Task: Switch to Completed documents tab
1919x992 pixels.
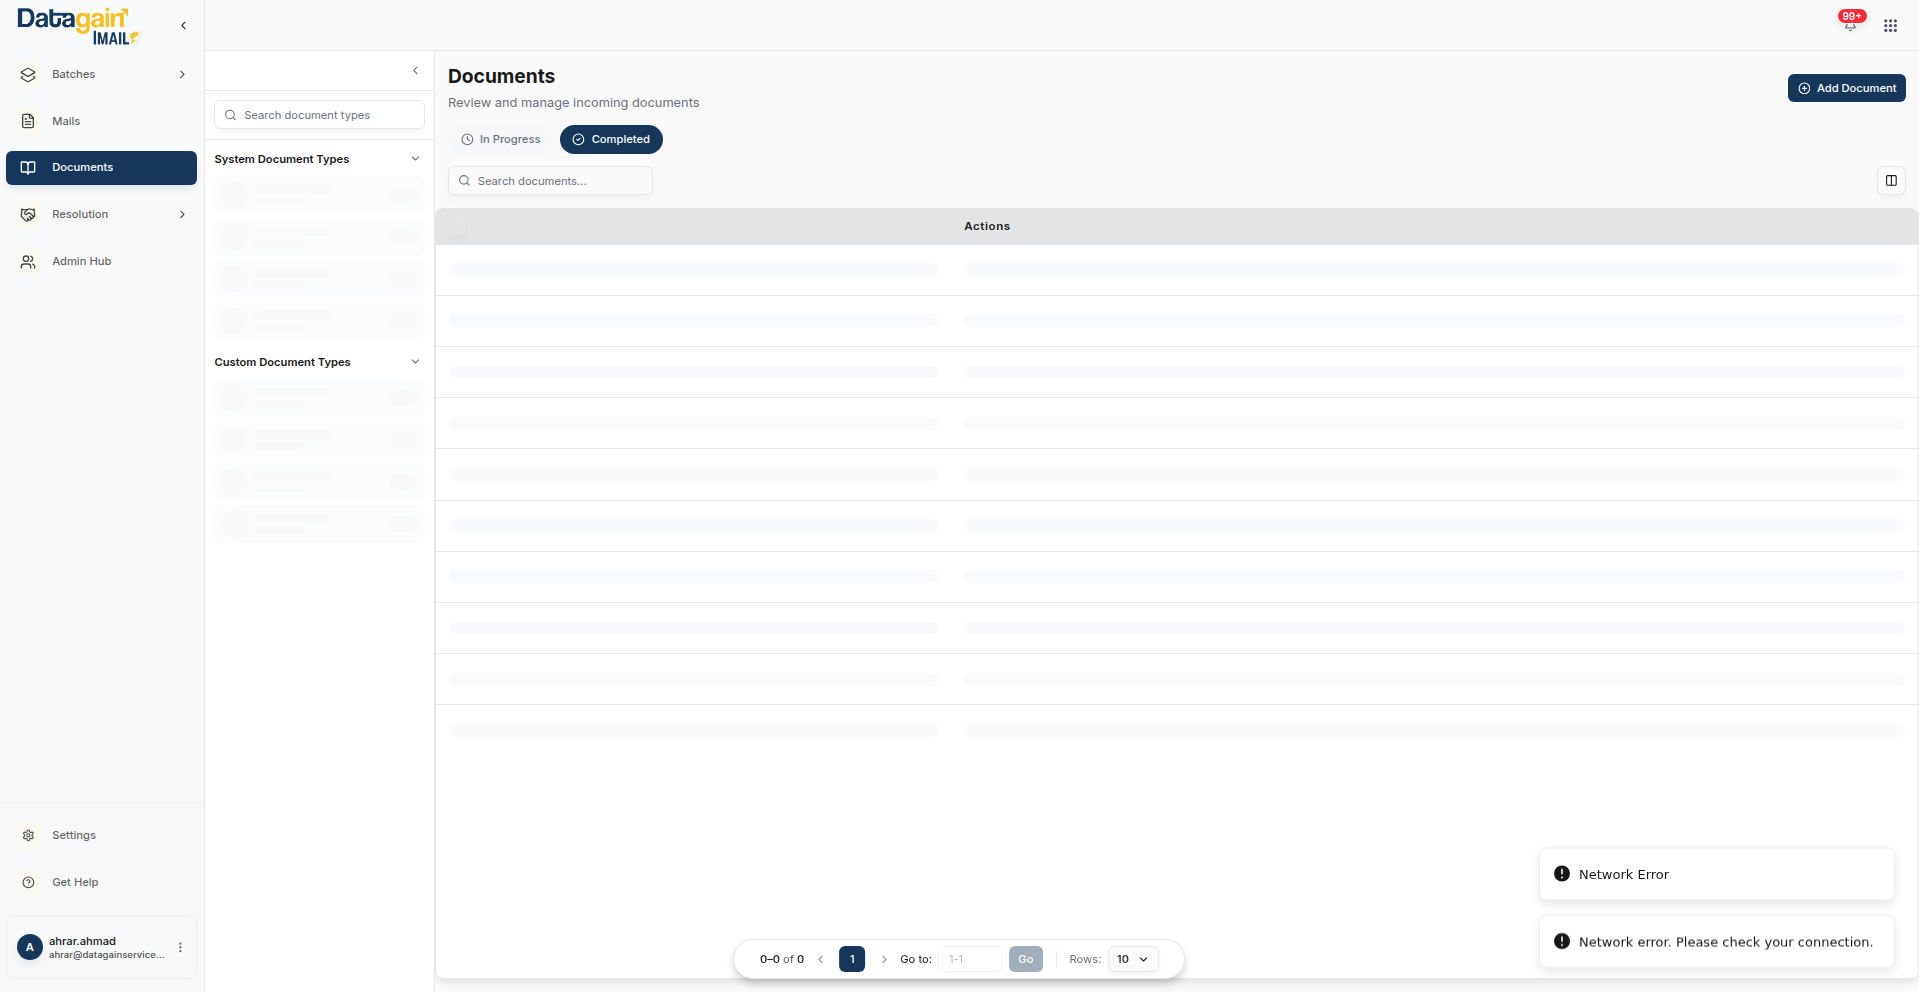Action: (611, 140)
